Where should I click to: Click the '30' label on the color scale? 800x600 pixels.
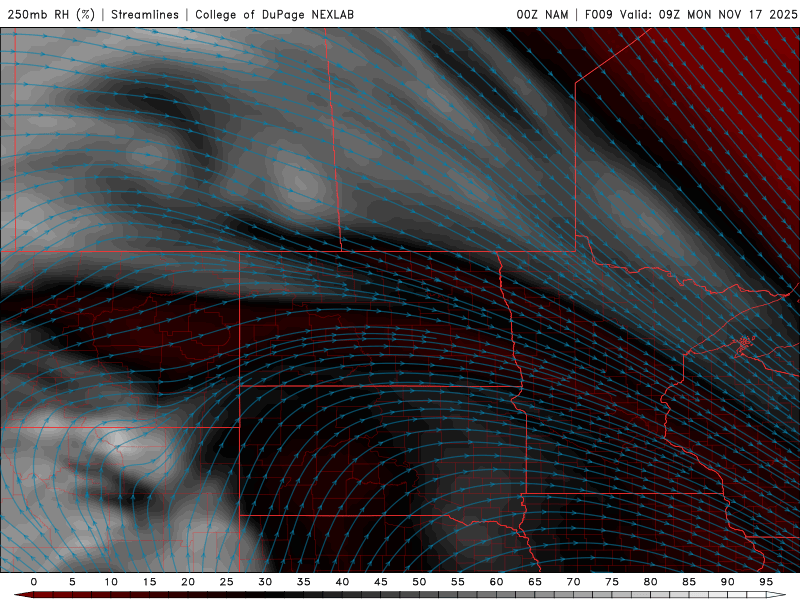coord(265,582)
